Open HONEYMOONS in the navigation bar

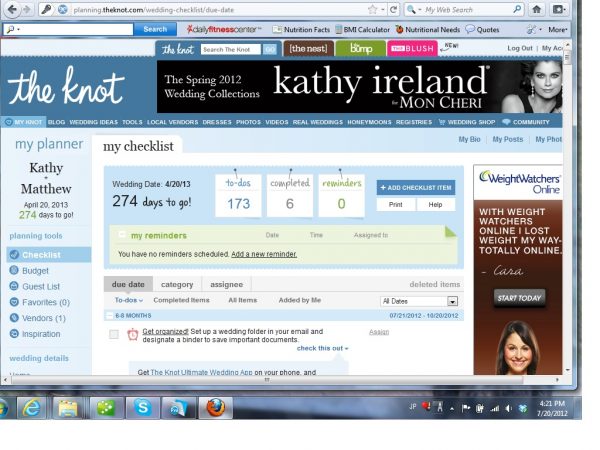[x=369, y=122]
